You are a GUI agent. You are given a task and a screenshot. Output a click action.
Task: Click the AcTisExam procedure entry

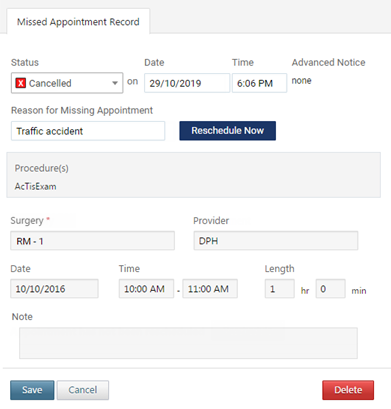[35, 186]
